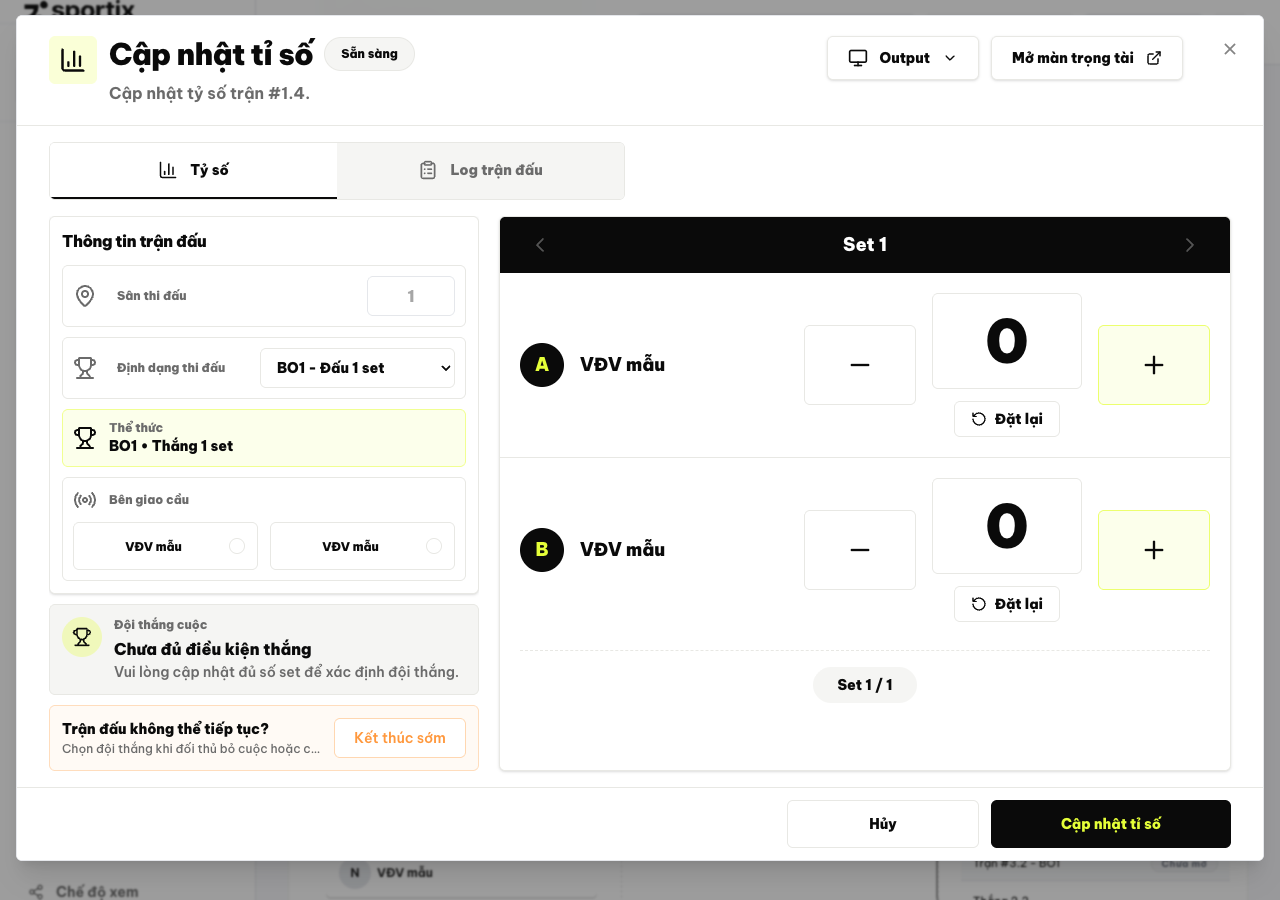Click plus to increase player B score
The height and width of the screenshot is (900, 1280).
pyautogui.click(x=1154, y=550)
